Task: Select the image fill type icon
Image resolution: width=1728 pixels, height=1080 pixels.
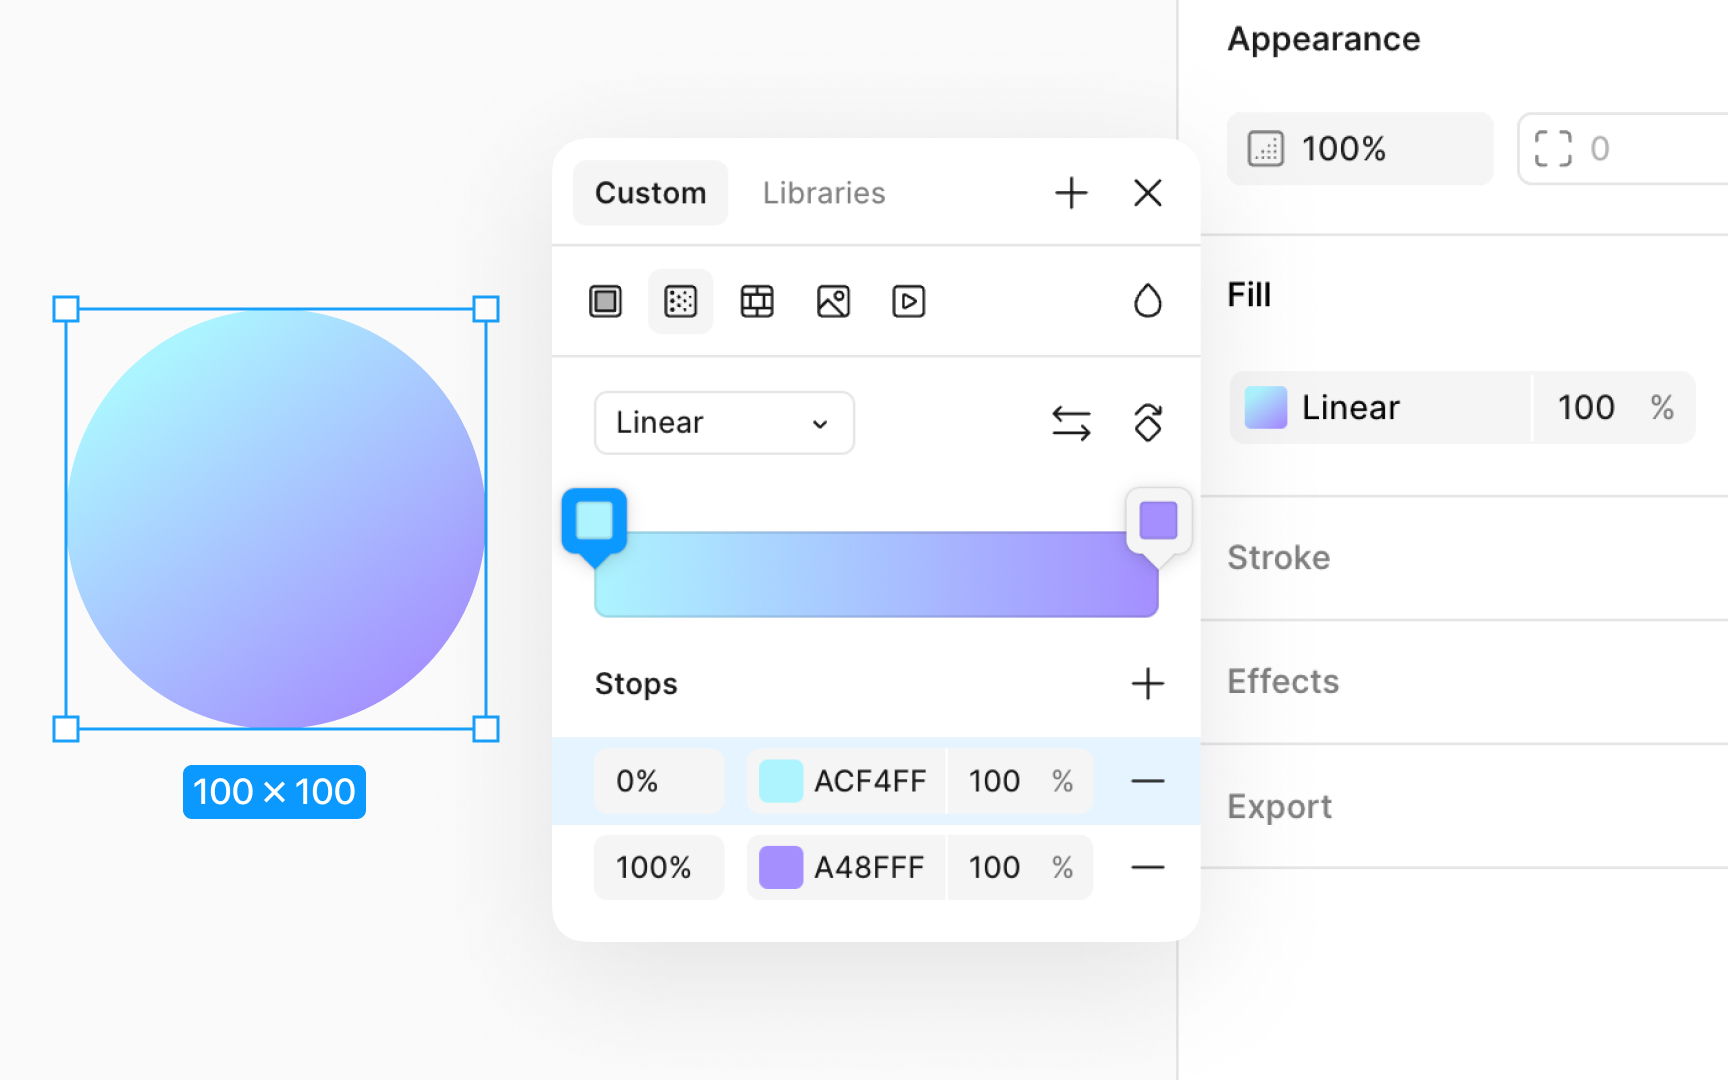Action: pos(833,301)
